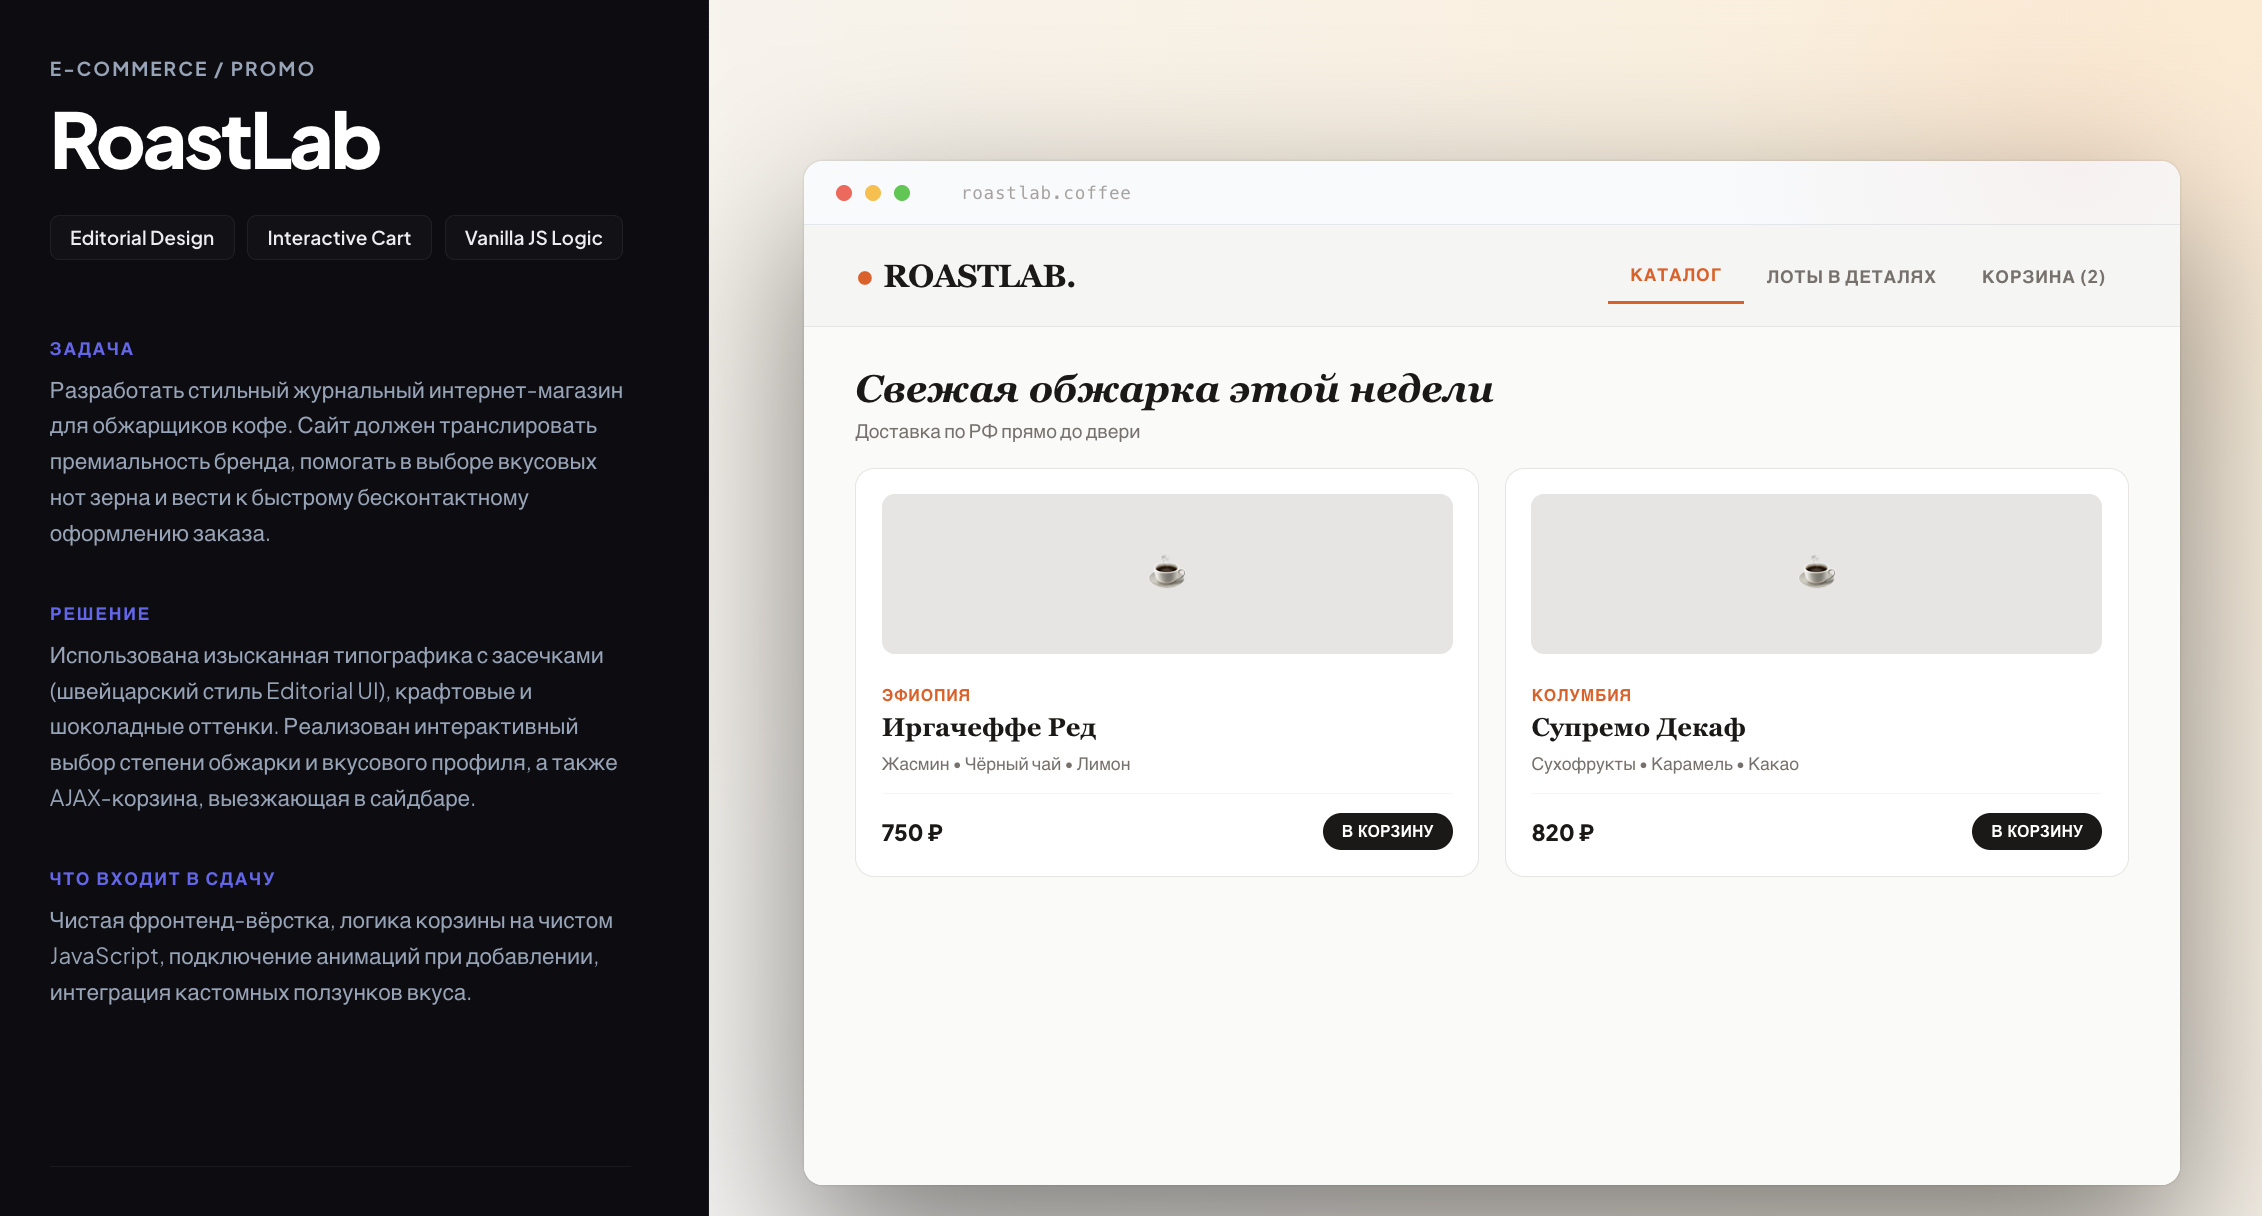Image resolution: width=2262 pixels, height=1216 pixels.
Task: Click the КОЛУМБИЯ origin label
Action: point(1581,695)
